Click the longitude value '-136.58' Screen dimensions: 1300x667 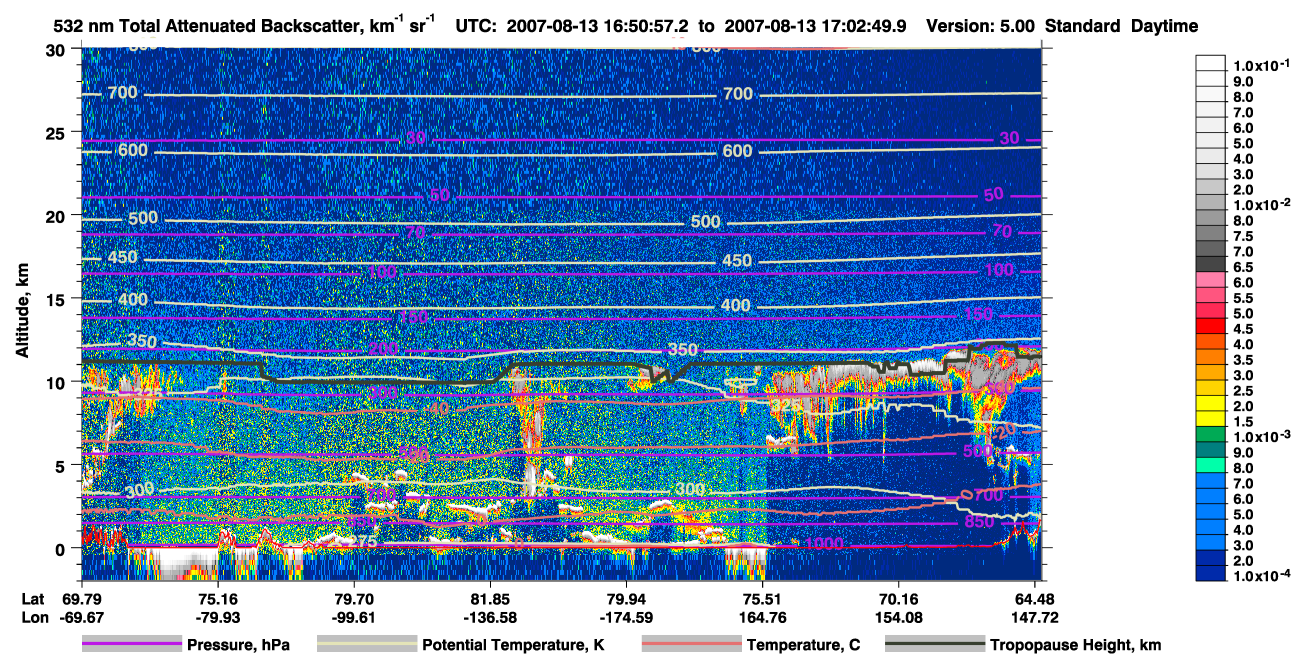point(490,616)
